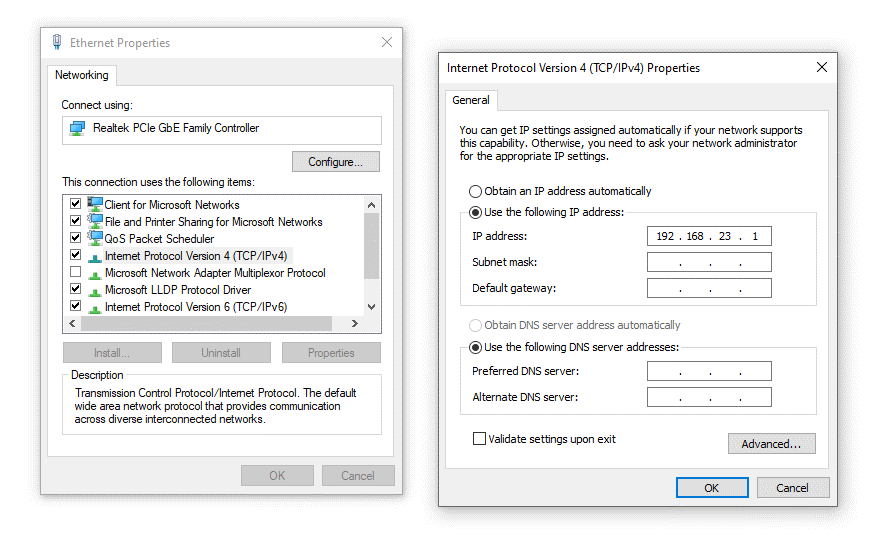Select File and Printer Sharing item icon
874x539 pixels.
[x=95, y=222]
